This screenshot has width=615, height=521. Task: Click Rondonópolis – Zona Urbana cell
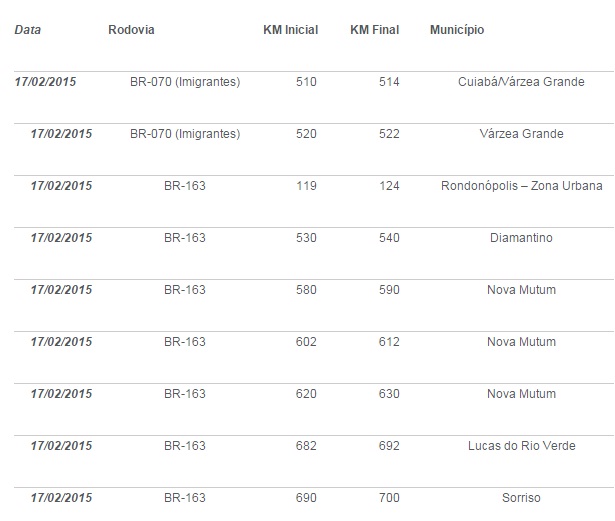521,186
